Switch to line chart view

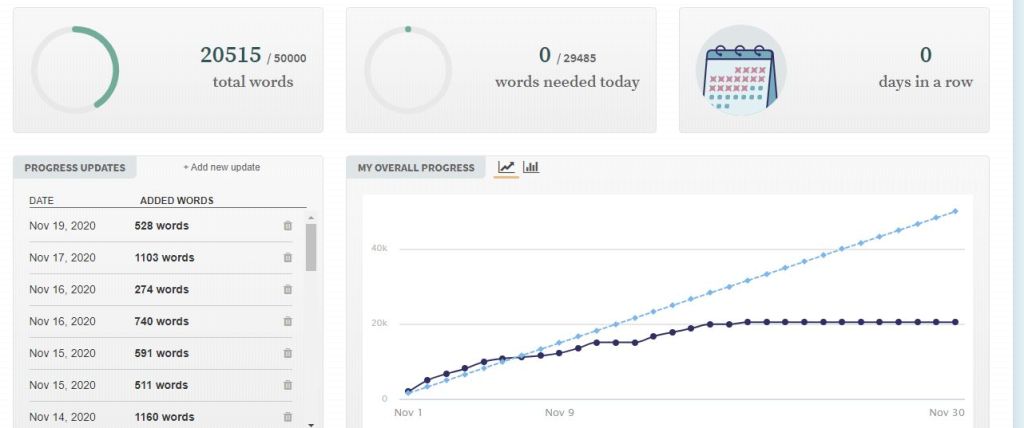click(x=507, y=167)
